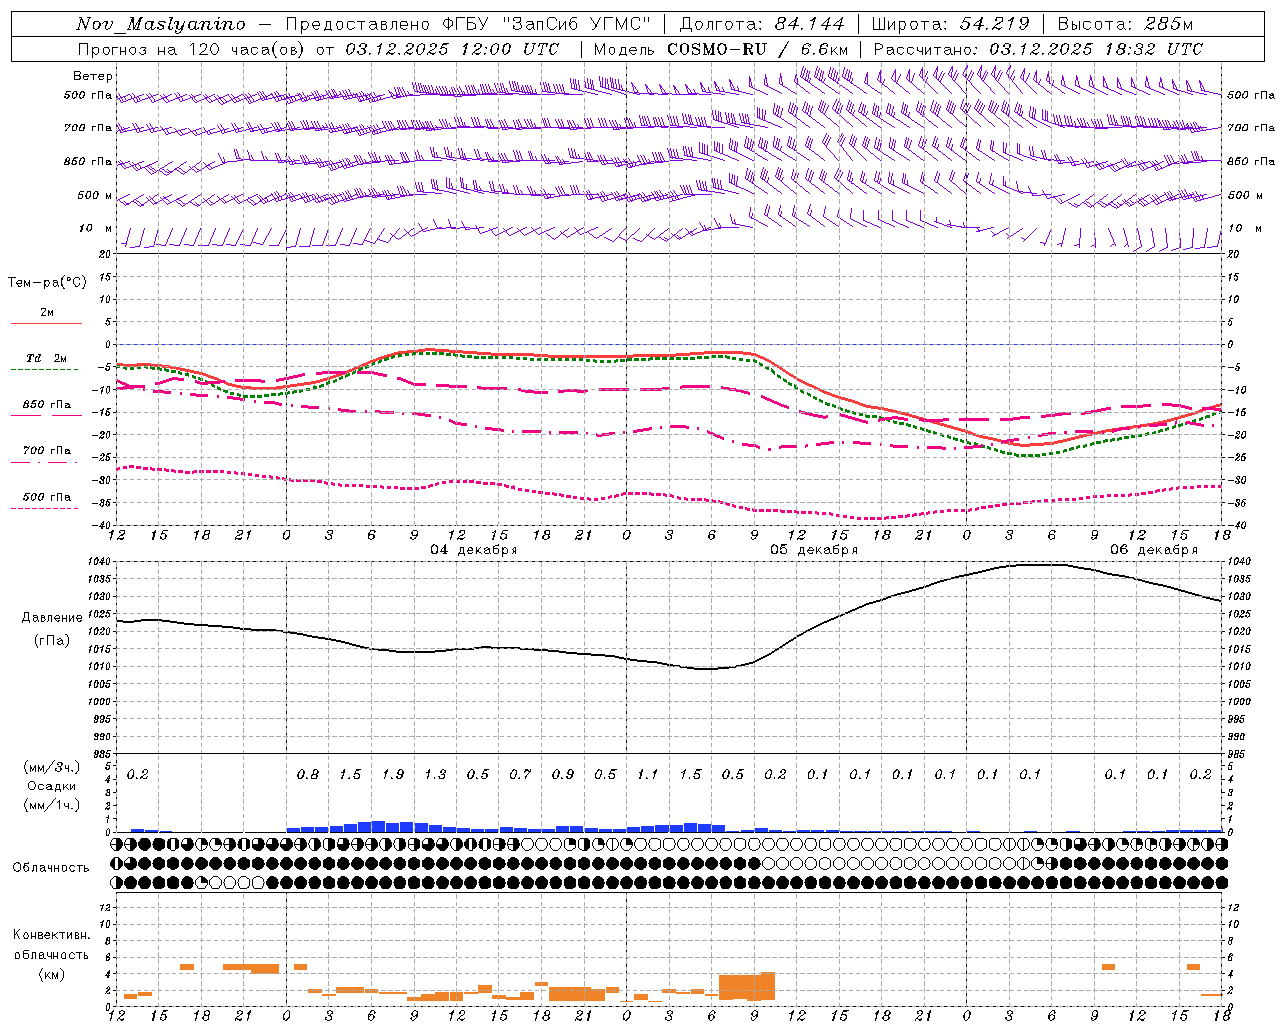This screenshot has height=1024, width=1280.
Task: Click the 06 декабря date label
Action: pyautogui.click(x=1154, y=550)
